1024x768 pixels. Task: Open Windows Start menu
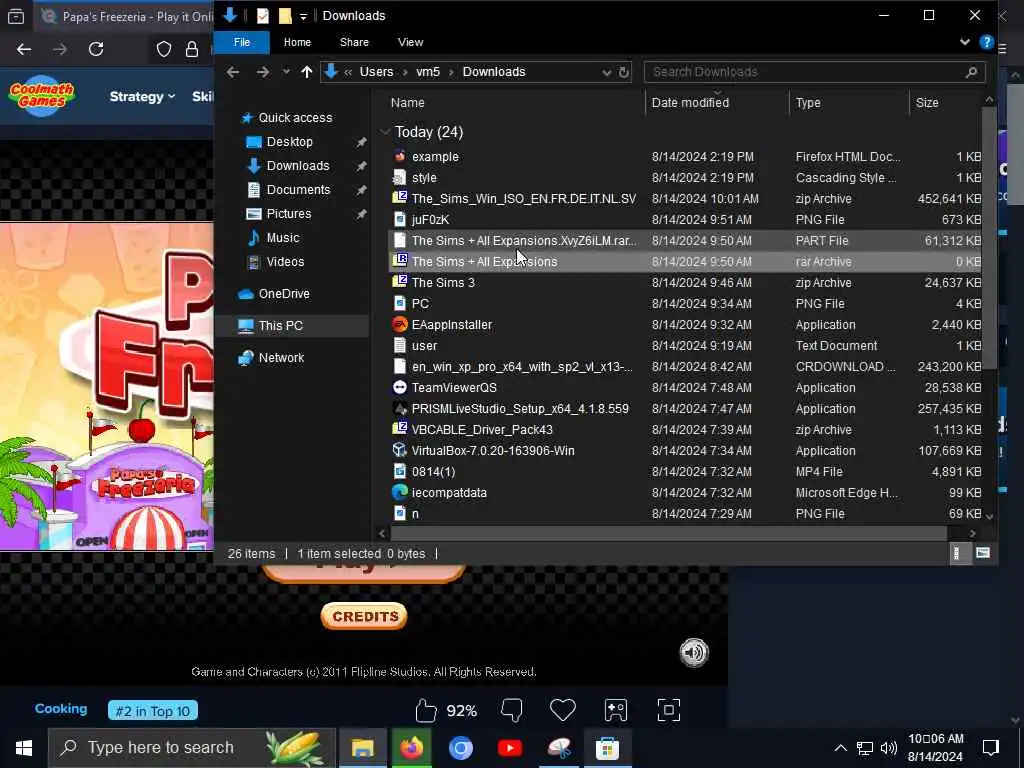[x=24, y=748]
